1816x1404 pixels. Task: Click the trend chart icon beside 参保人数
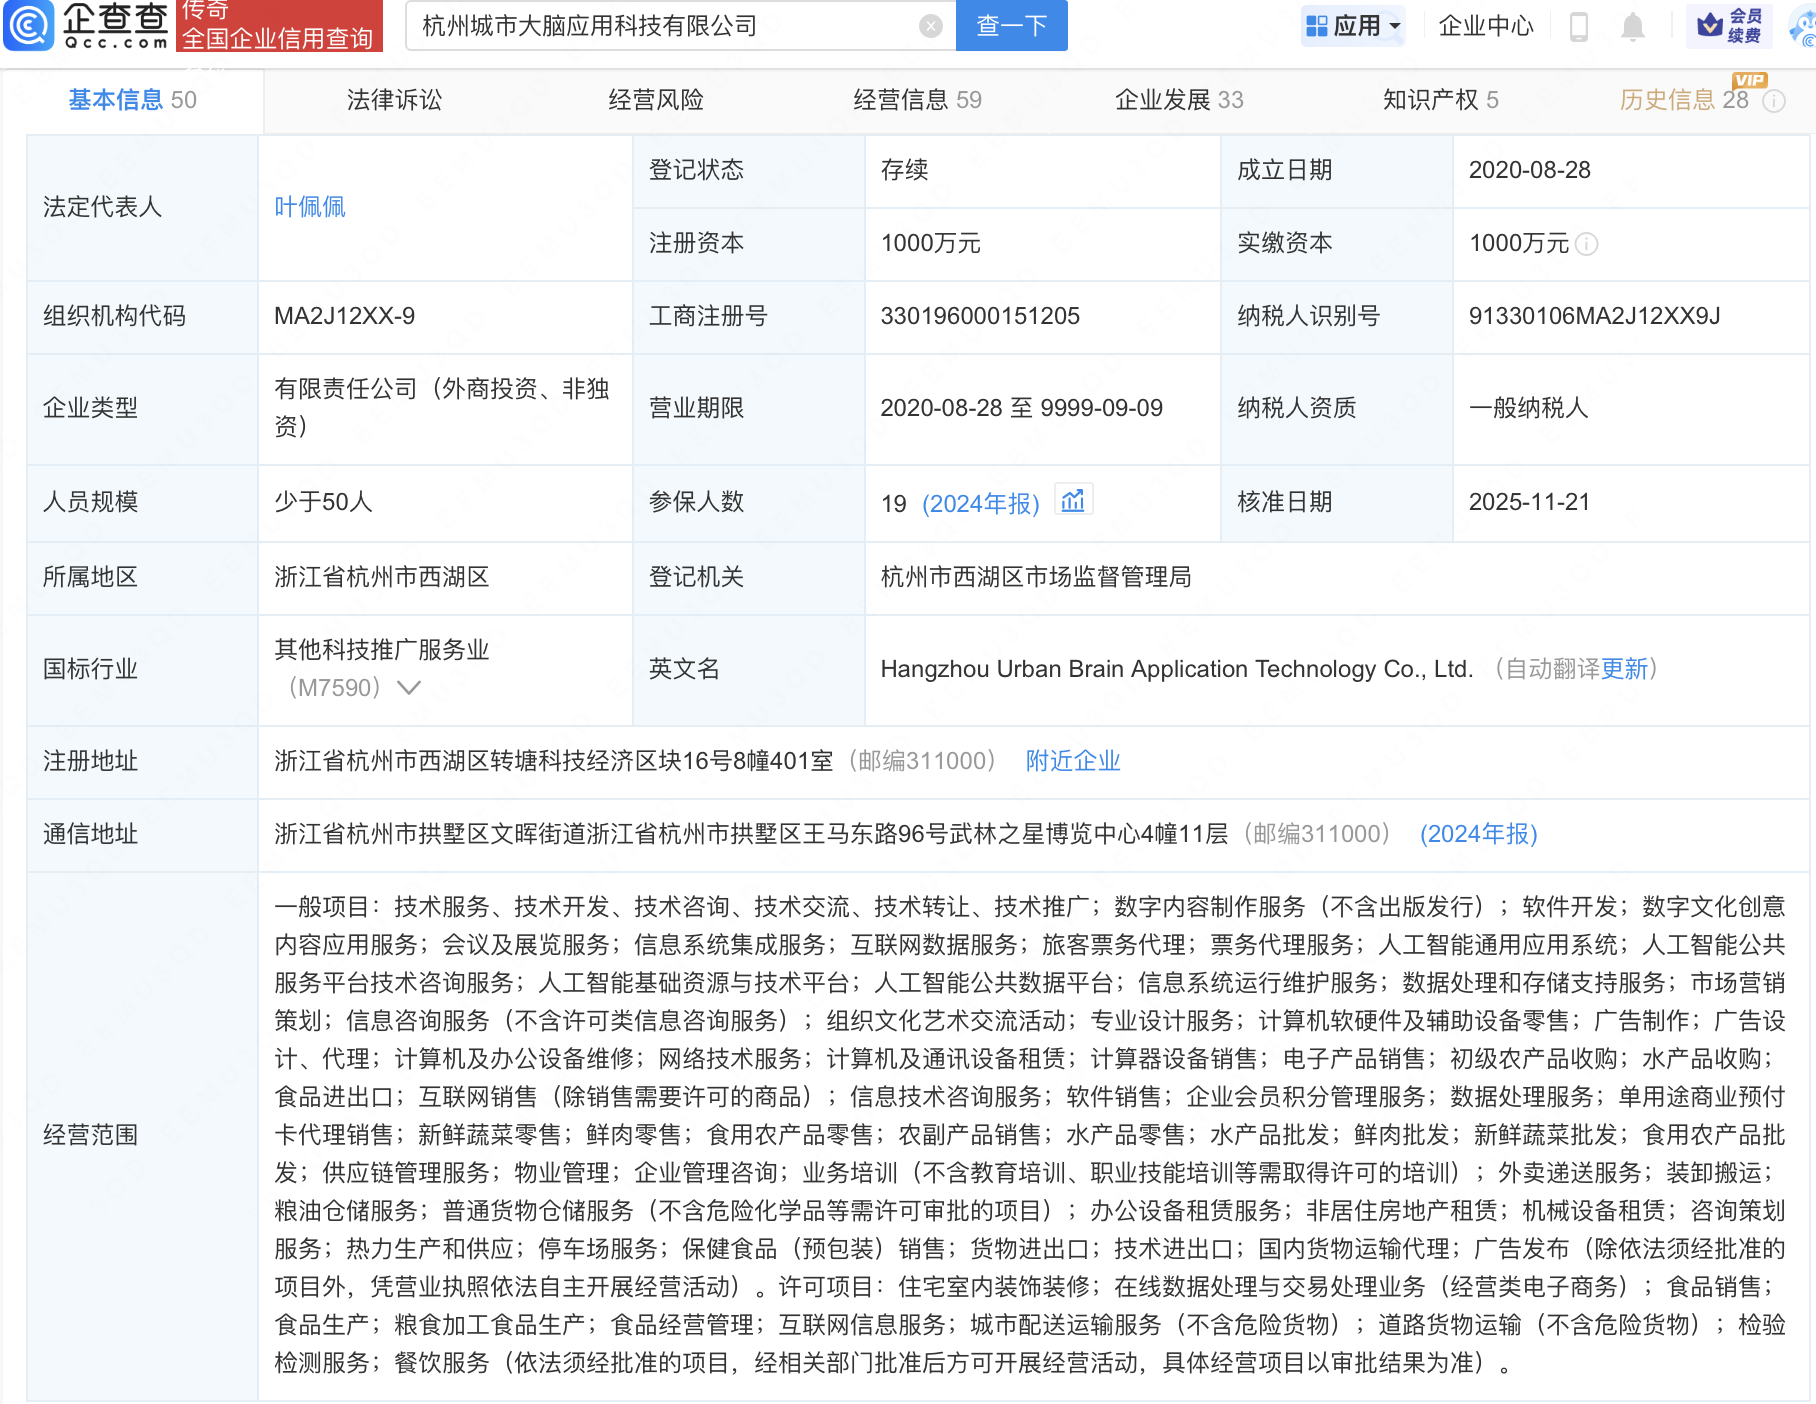pos(1074,499)
